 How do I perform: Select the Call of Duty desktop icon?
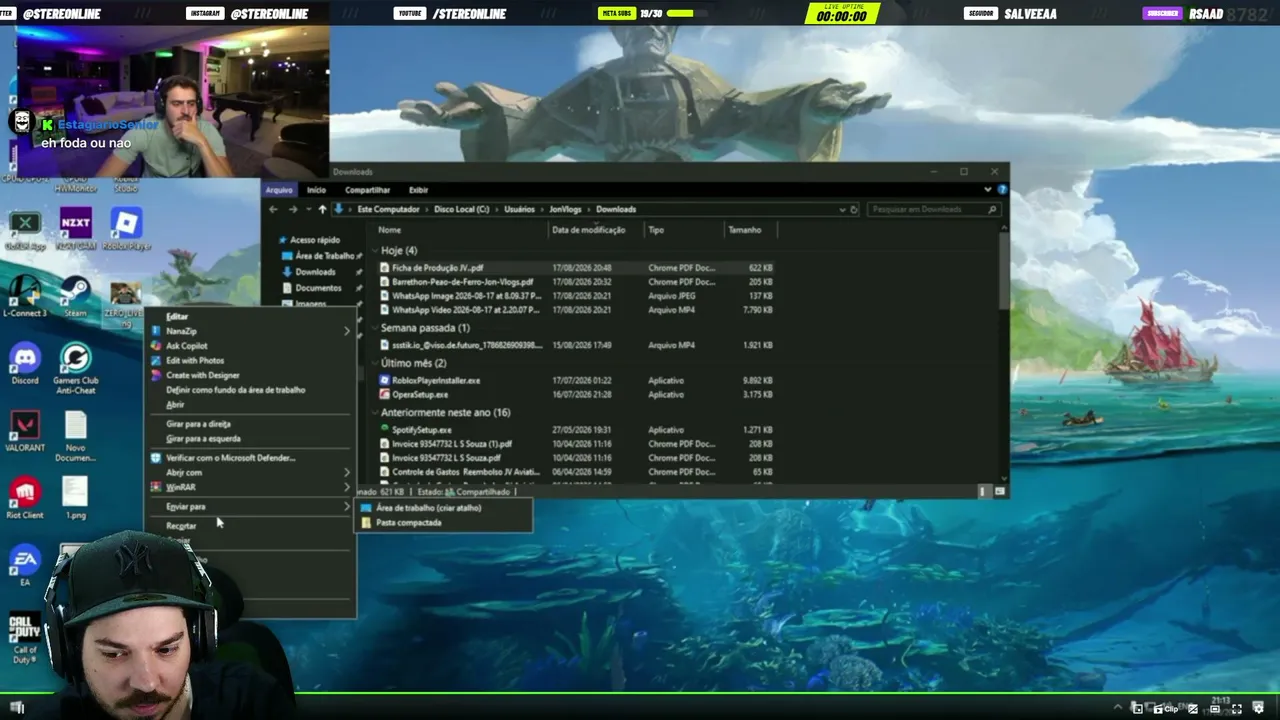click(x=25, y=640)
